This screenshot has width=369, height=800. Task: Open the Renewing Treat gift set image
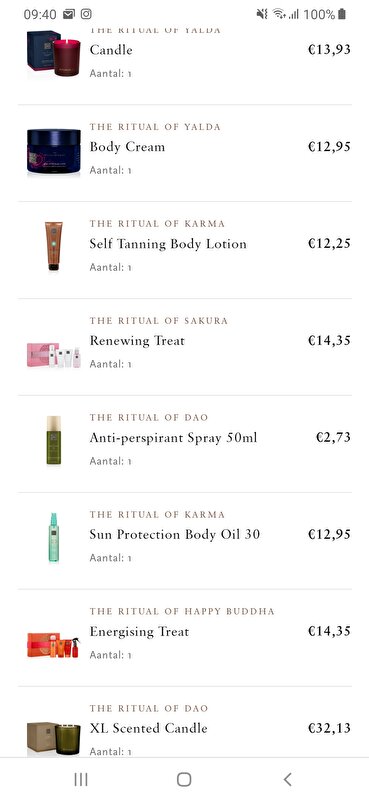[54, 356]
